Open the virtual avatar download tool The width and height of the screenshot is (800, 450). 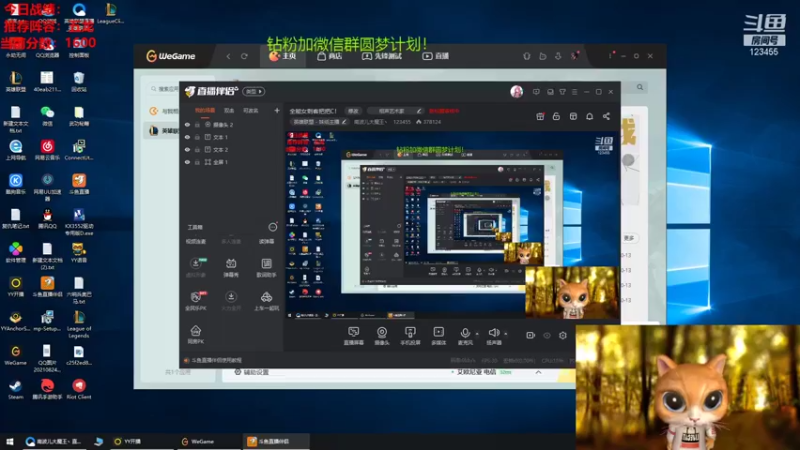(x=195, y=267)
